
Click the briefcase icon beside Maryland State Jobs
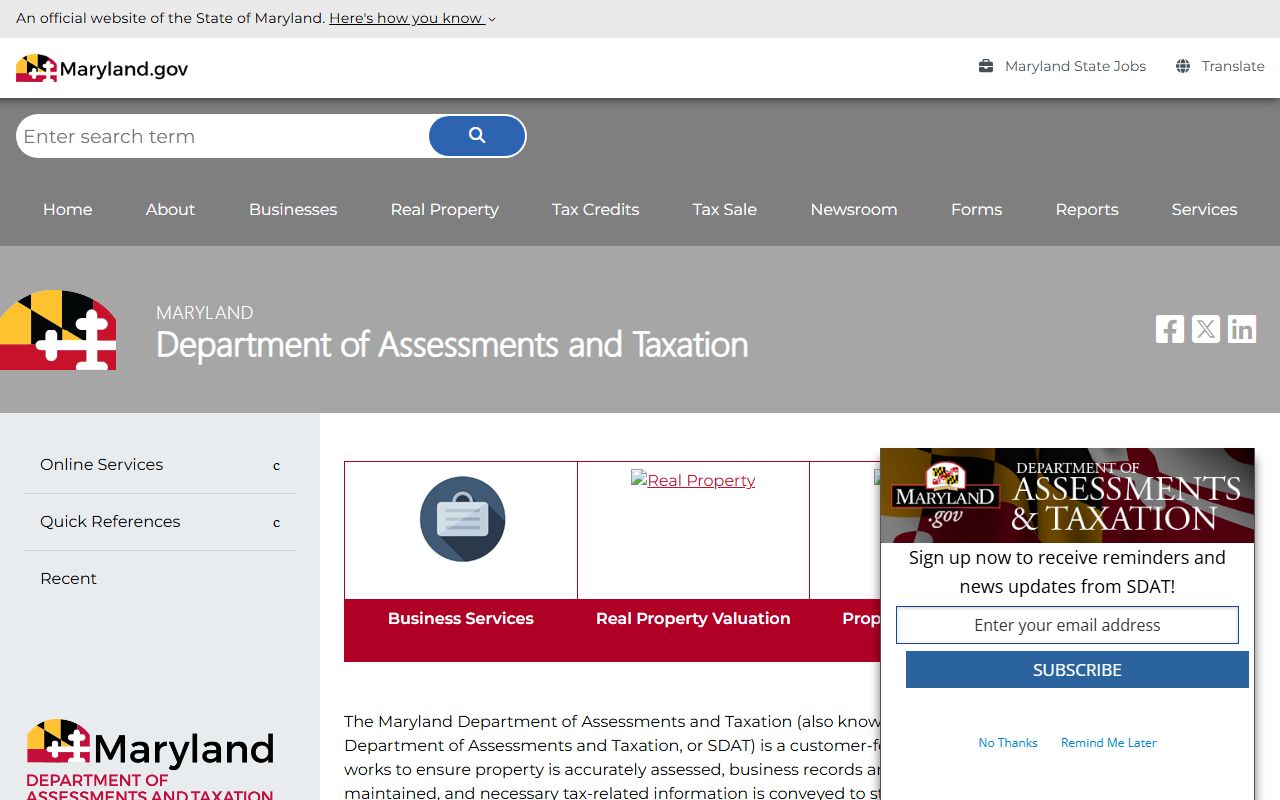pyautogui.click(x=986, y=66)
